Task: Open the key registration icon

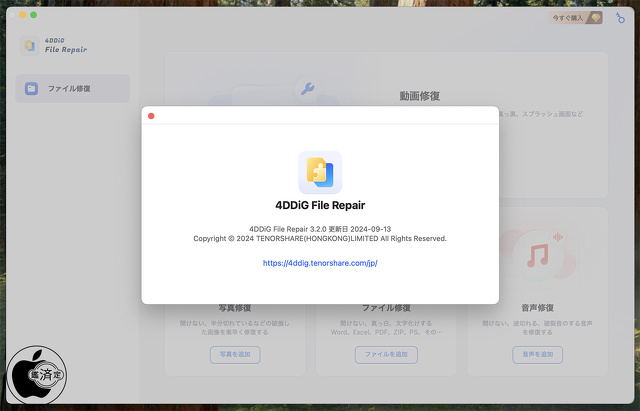Action: click(620, 18)
